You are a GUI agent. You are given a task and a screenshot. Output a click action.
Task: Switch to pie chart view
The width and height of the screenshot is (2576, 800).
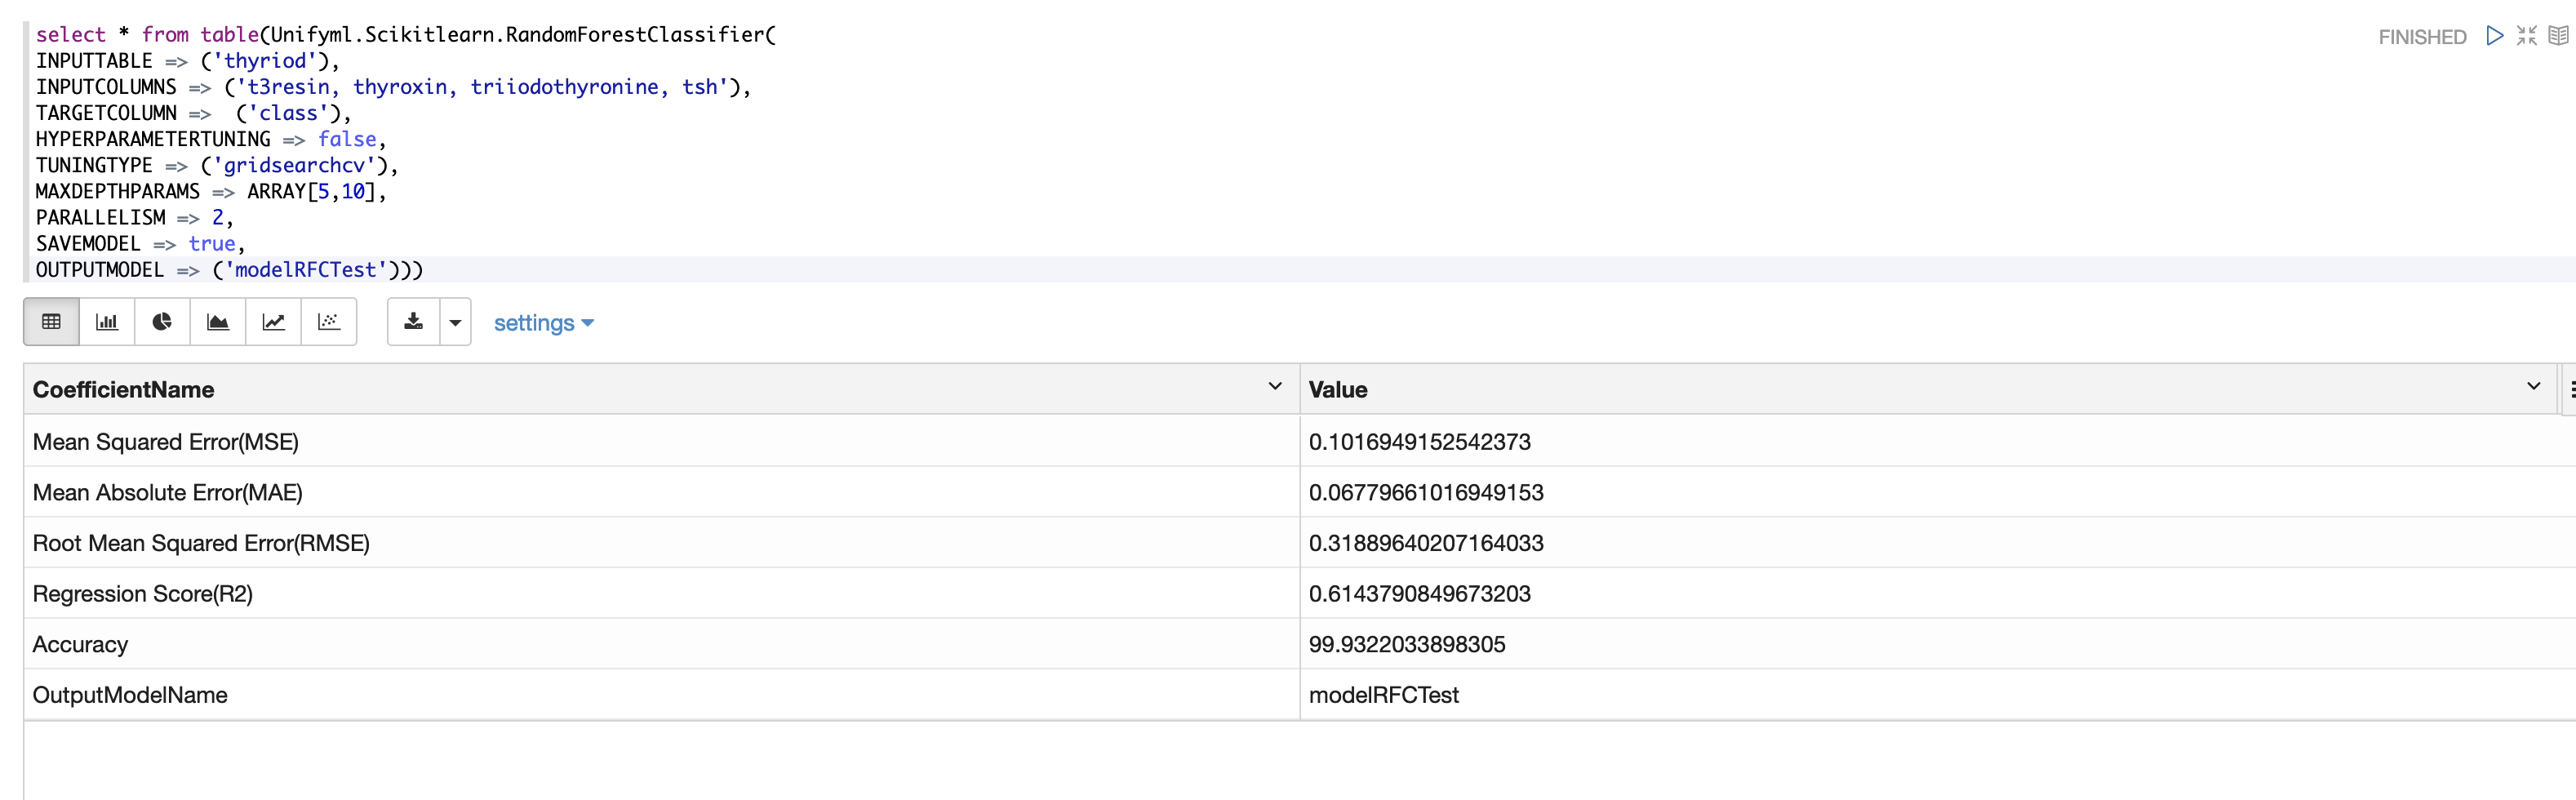click(162, 322)
